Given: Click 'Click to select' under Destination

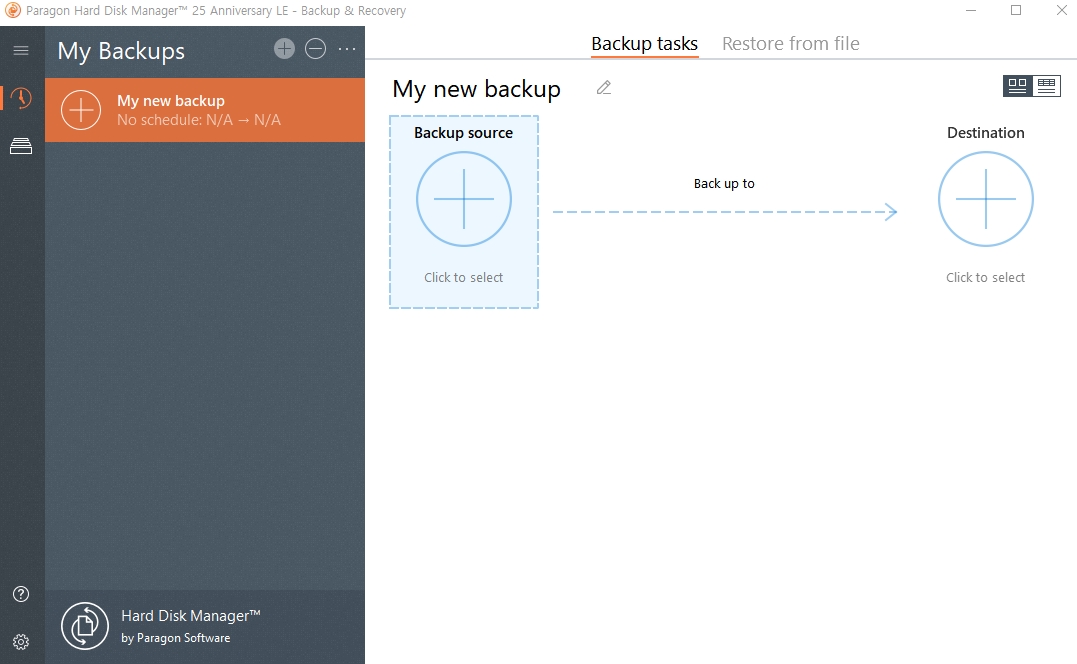Looking at the screenshot, I should click(x=986, y=277).
